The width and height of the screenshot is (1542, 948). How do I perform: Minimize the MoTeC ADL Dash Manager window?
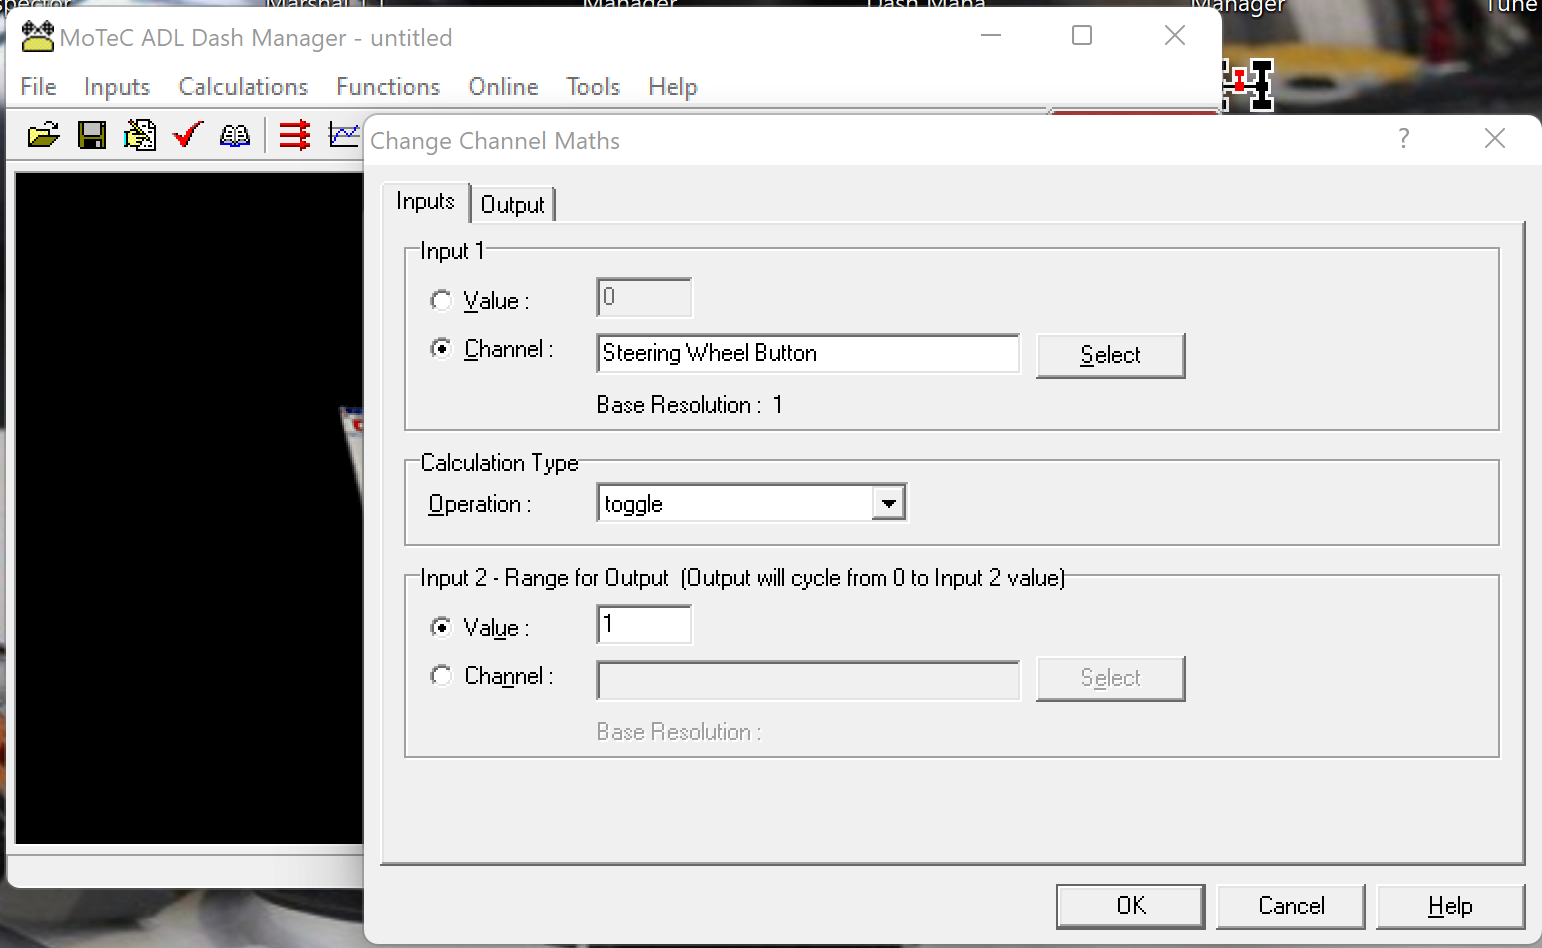coord(991,36)
